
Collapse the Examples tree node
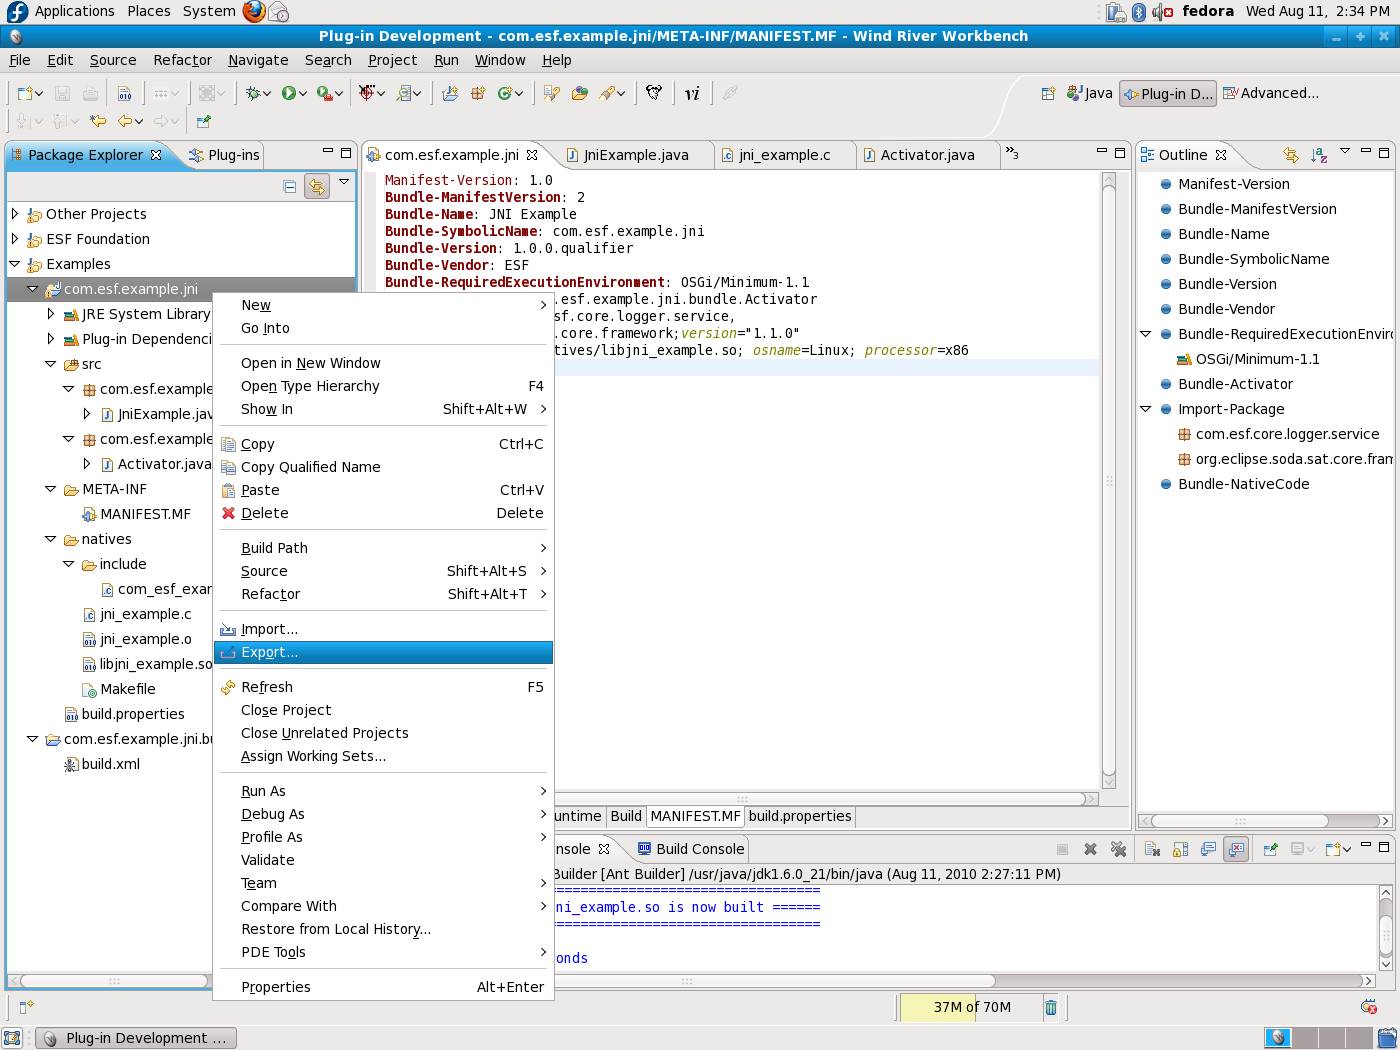pos(15,264)
